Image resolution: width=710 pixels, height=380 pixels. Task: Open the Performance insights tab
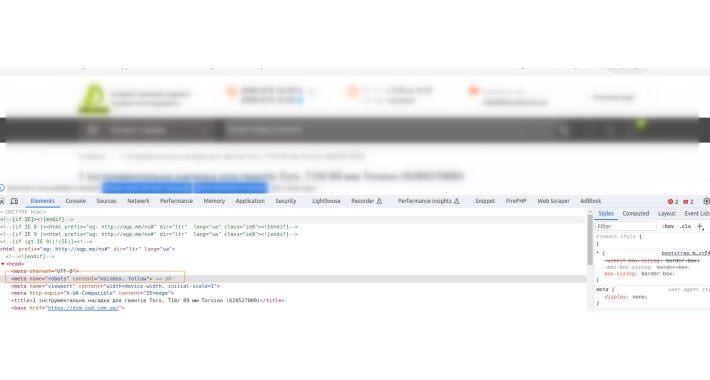tap(425, 201)
